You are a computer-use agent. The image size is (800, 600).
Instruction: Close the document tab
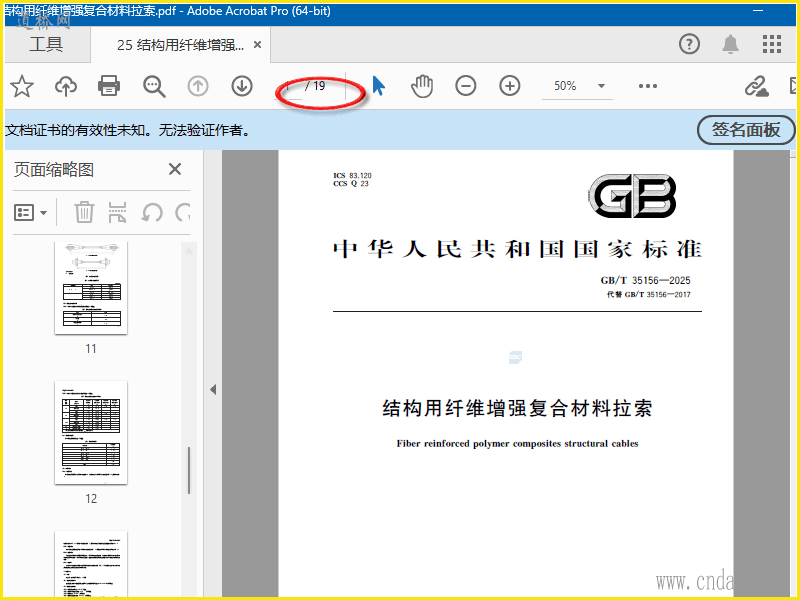click(258, 45)
